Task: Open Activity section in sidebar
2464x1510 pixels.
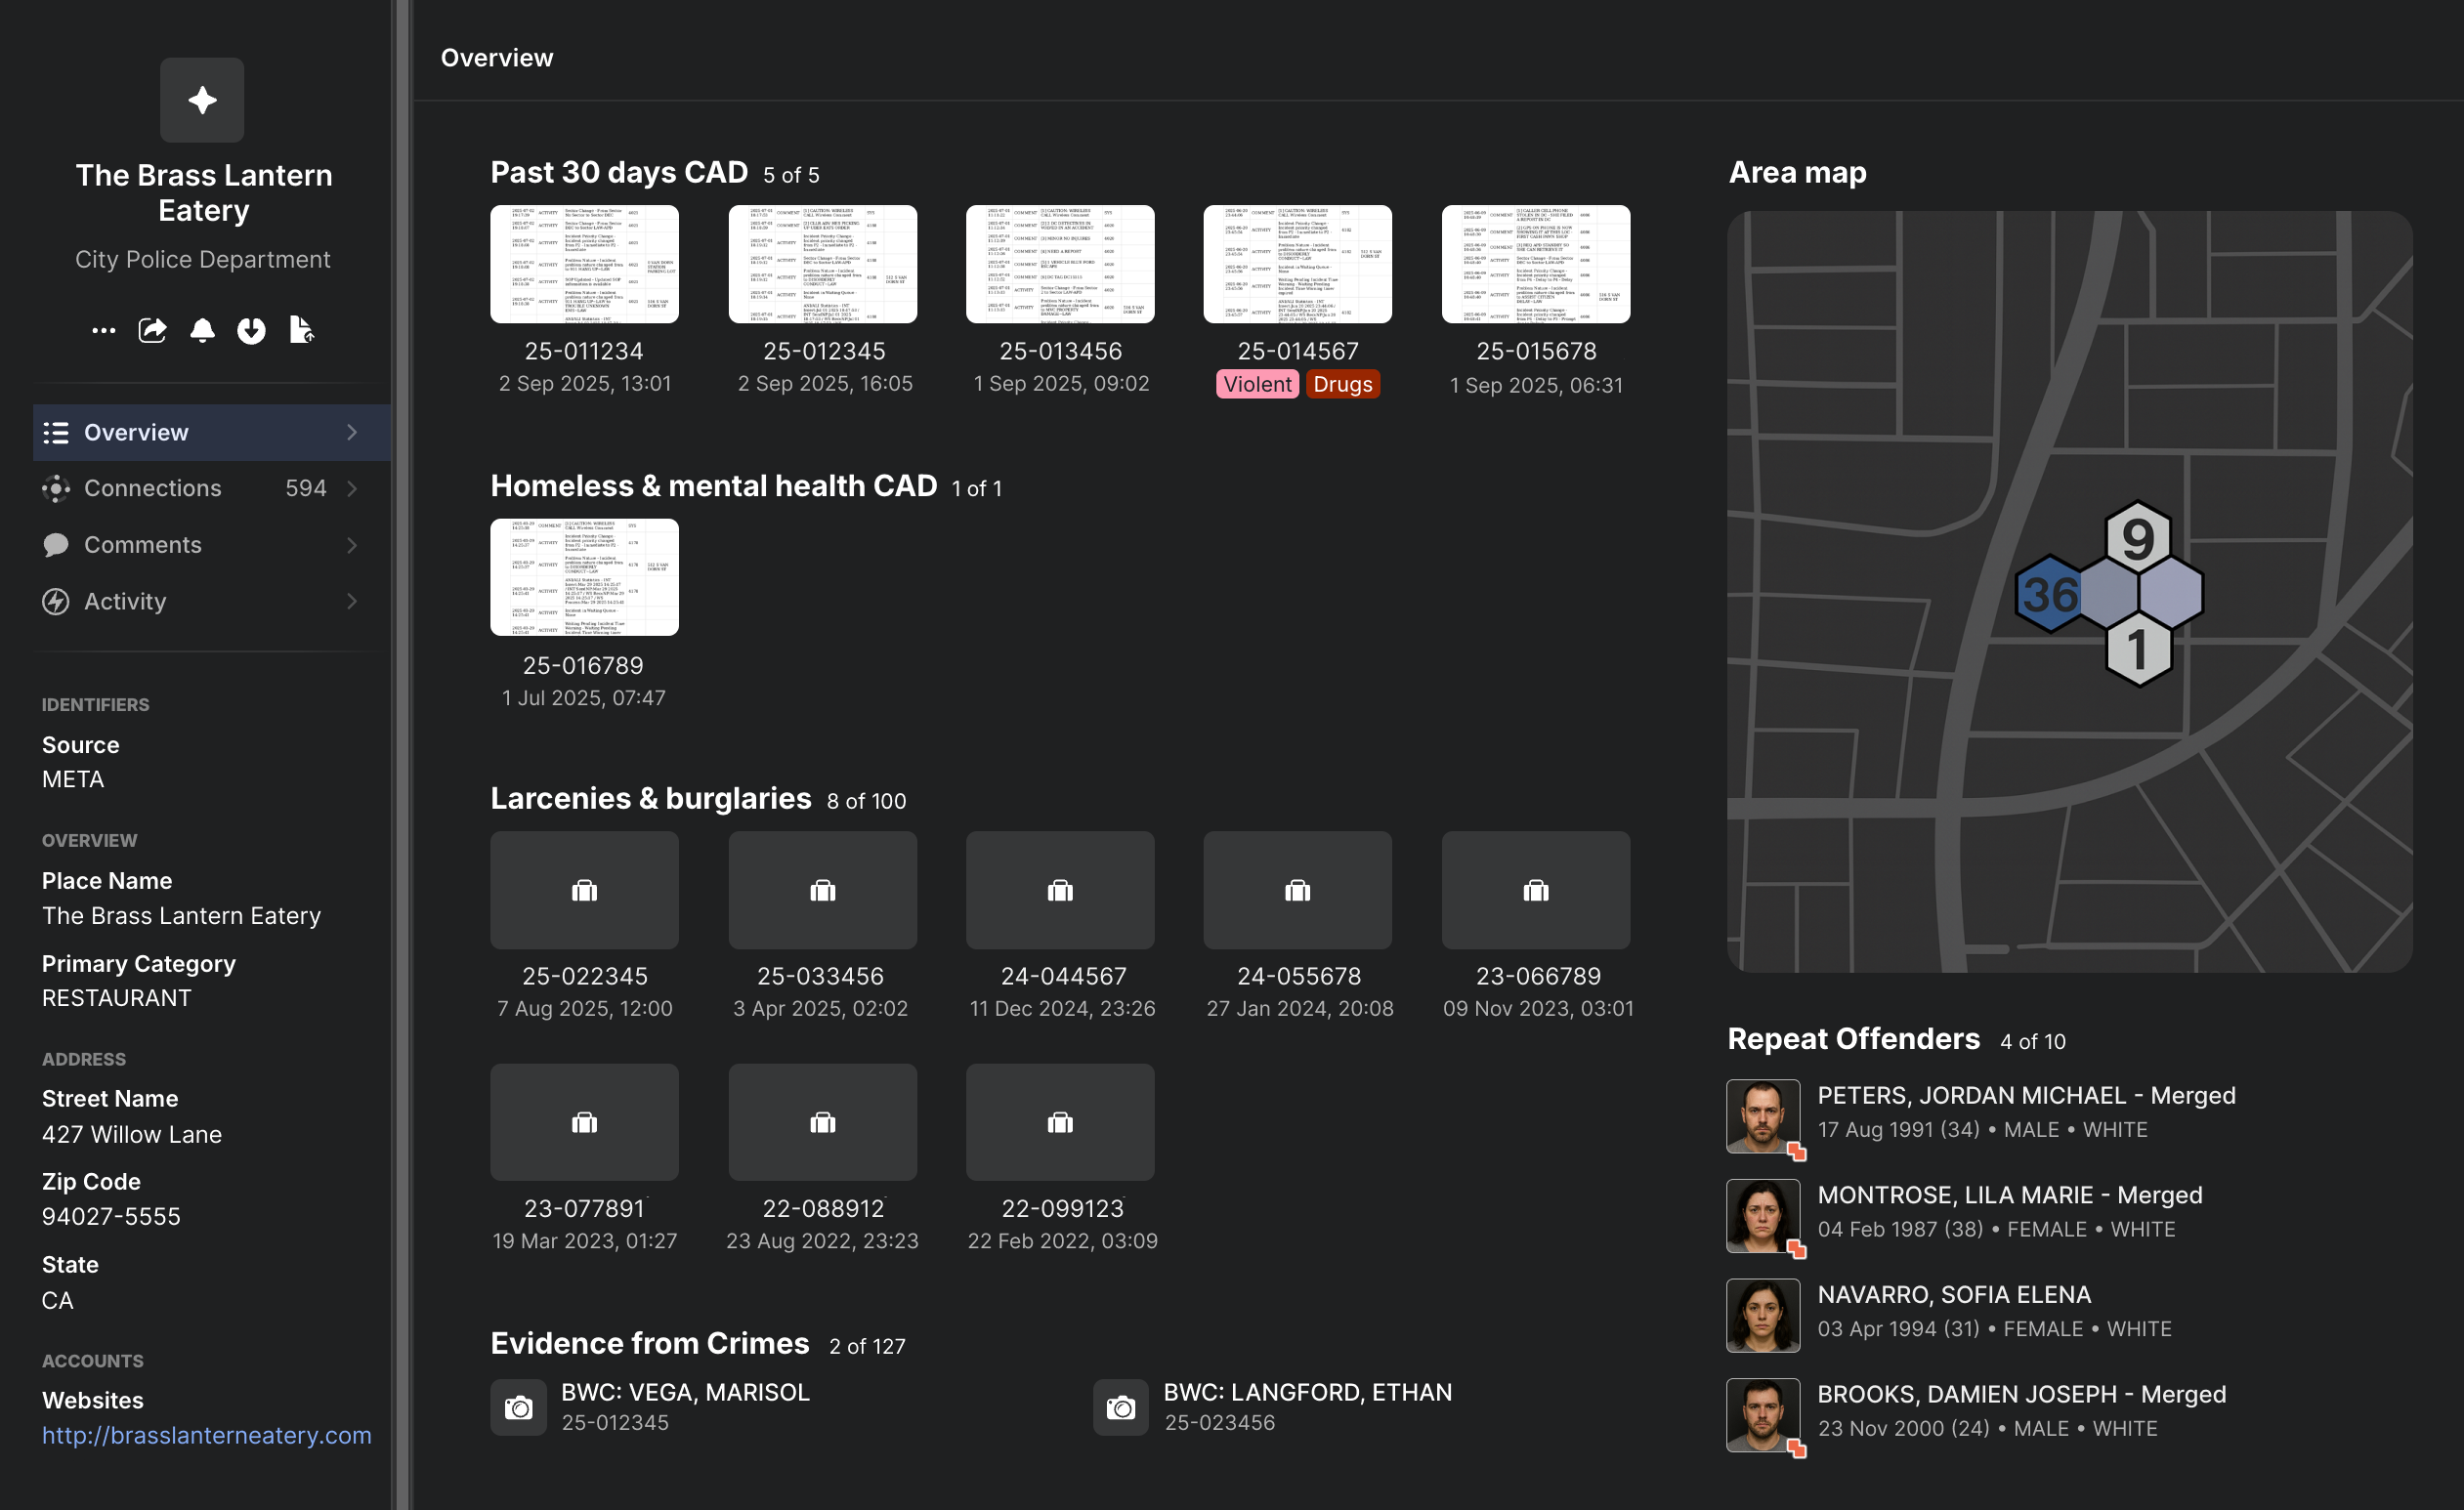Action: click(x=125, y=601)
